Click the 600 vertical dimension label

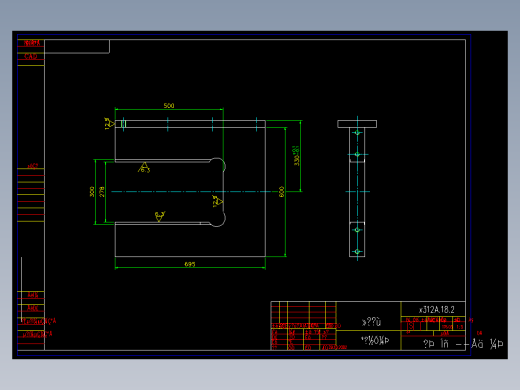click(282, 192)
